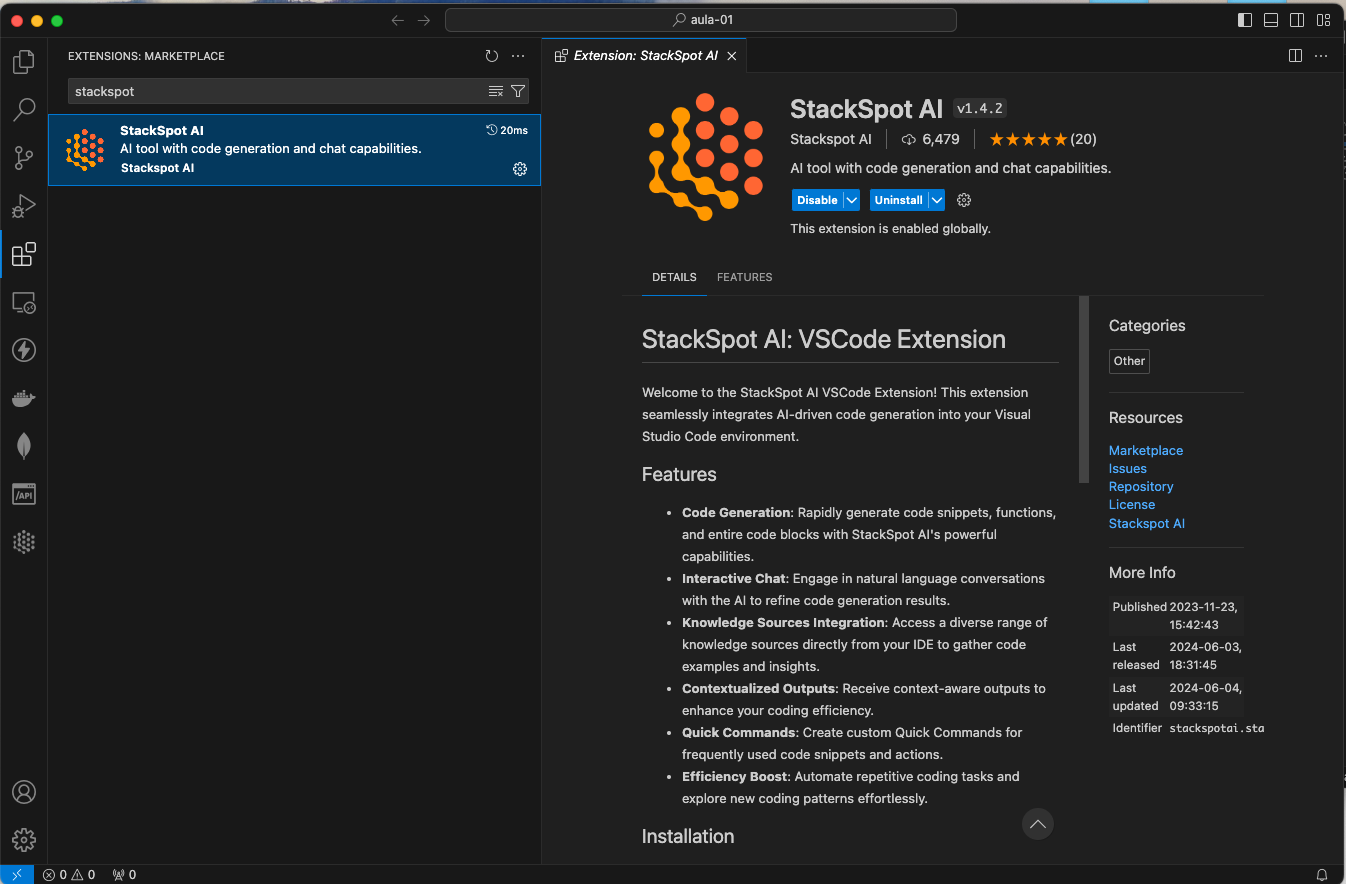Image resolution: width=1346 pixels, height=884 pixels.
Task: Open Run and Debug view icon
Action: 24,206
